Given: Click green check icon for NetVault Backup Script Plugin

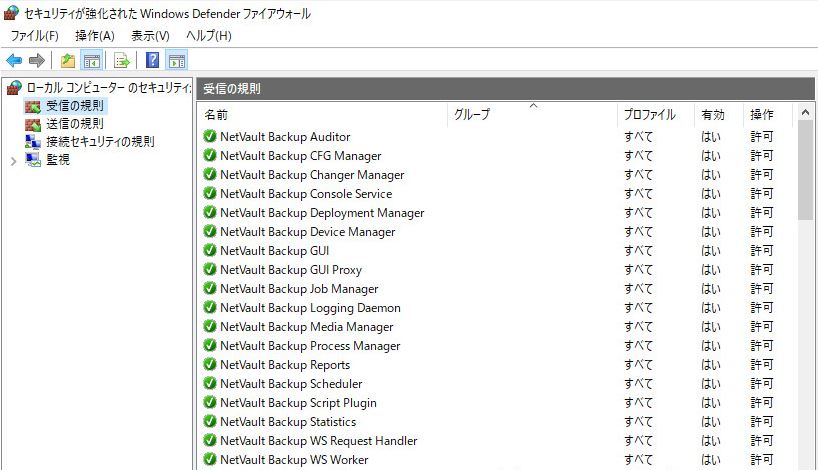Looking at the screenshot, I should point(210,403).
